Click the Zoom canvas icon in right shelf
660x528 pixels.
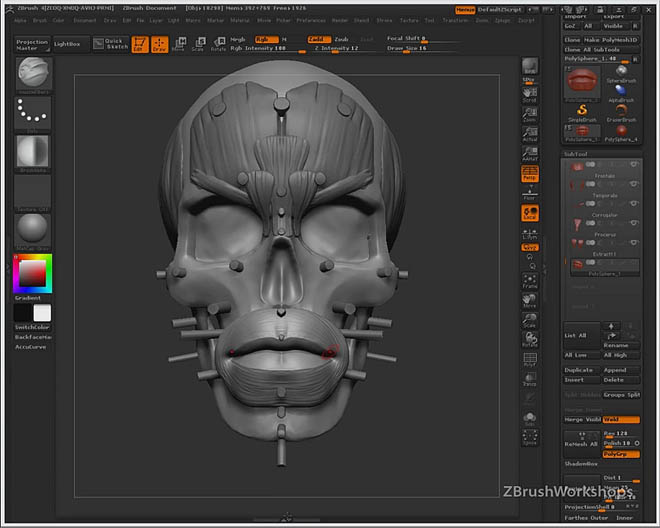(530, 115)
